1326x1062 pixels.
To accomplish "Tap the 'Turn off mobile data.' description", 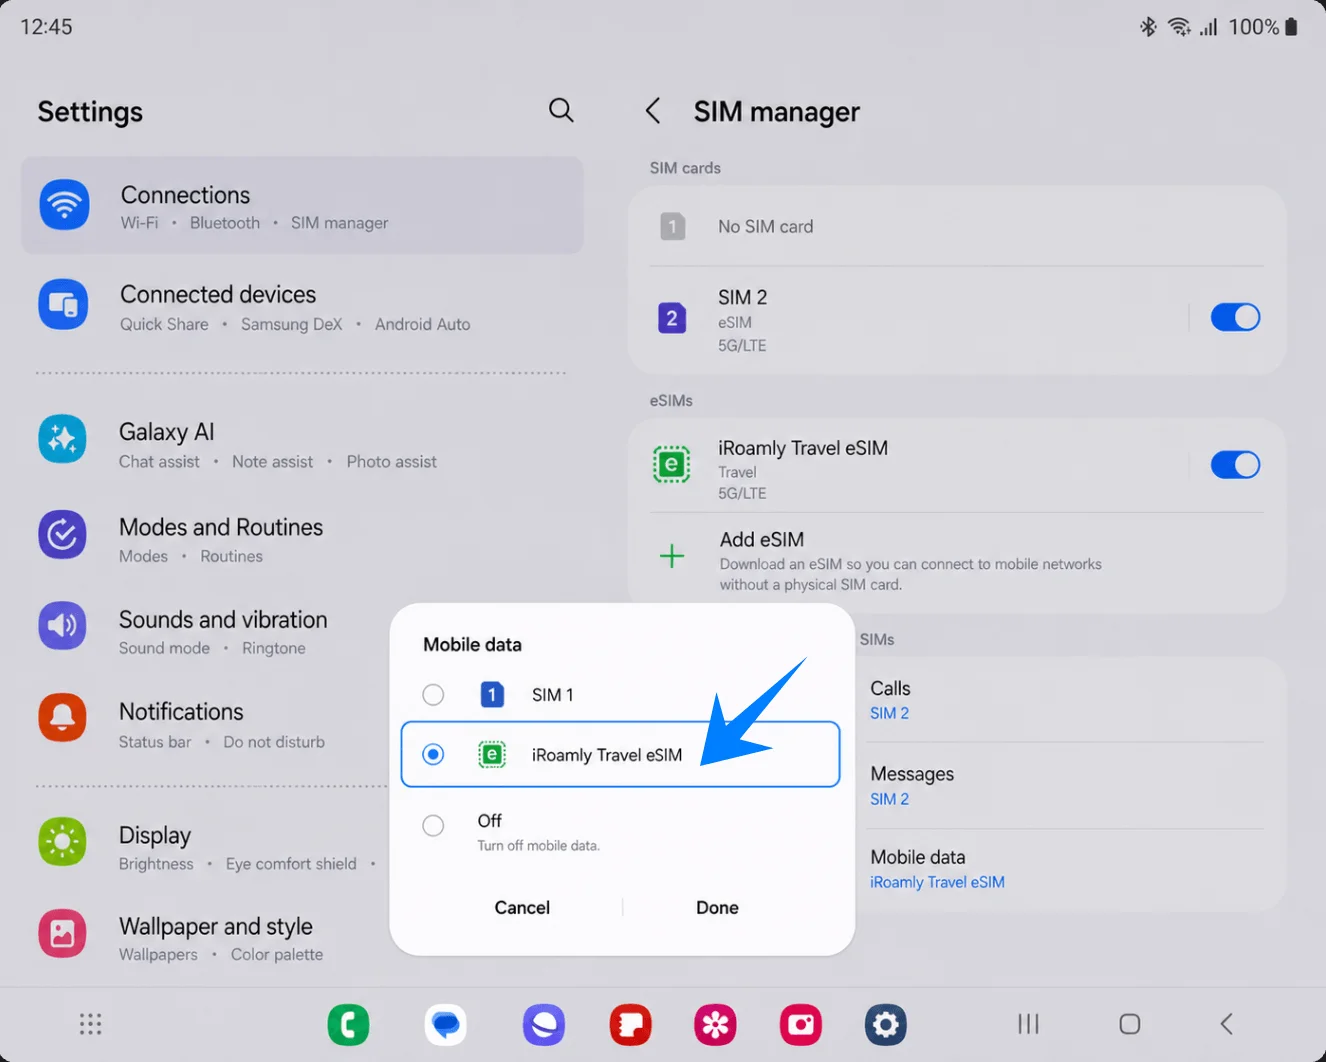I will pos(538,846).
